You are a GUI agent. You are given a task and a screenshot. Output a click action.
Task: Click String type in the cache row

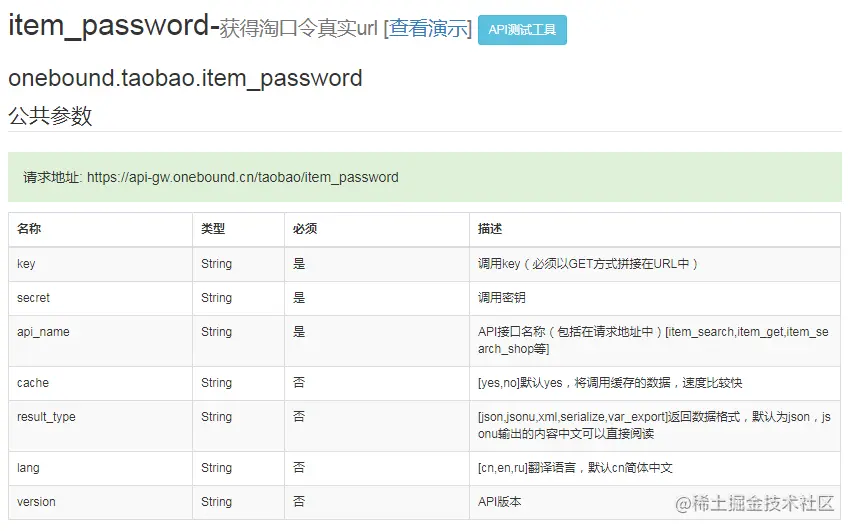[x=216, y=383]
